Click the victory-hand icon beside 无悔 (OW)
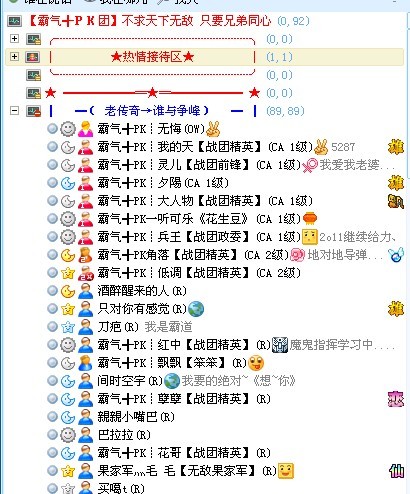 coord(213,129)
